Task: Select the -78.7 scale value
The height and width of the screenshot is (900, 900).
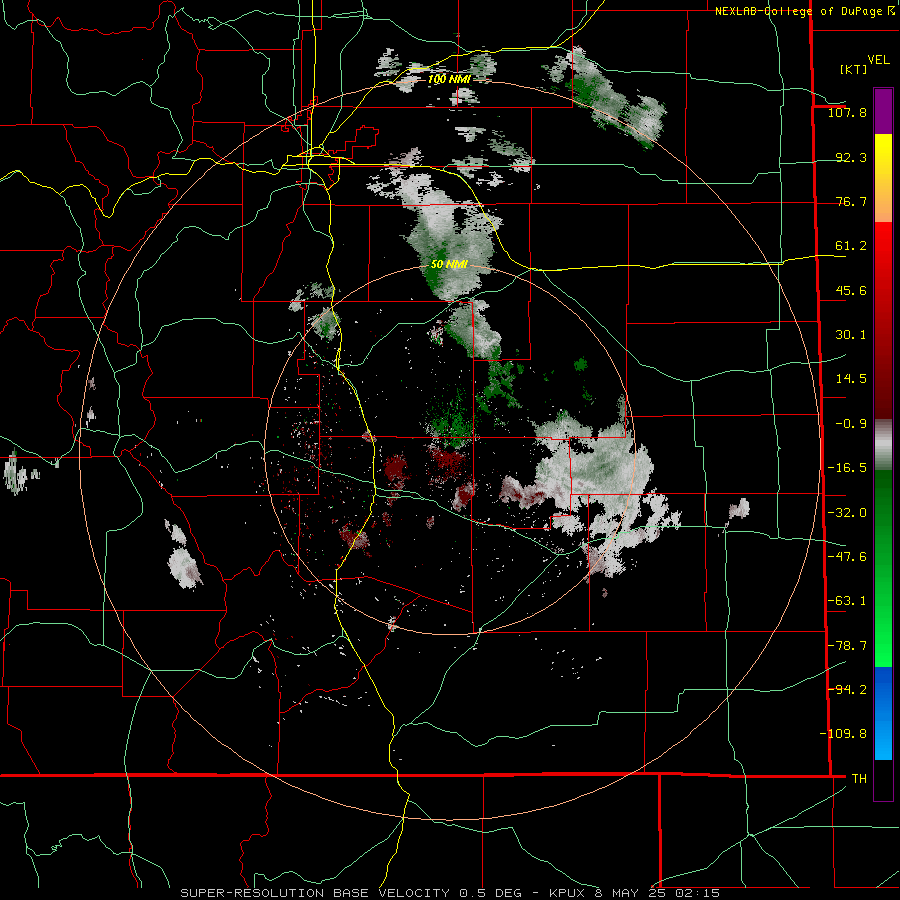Action: tap(847, 646)
